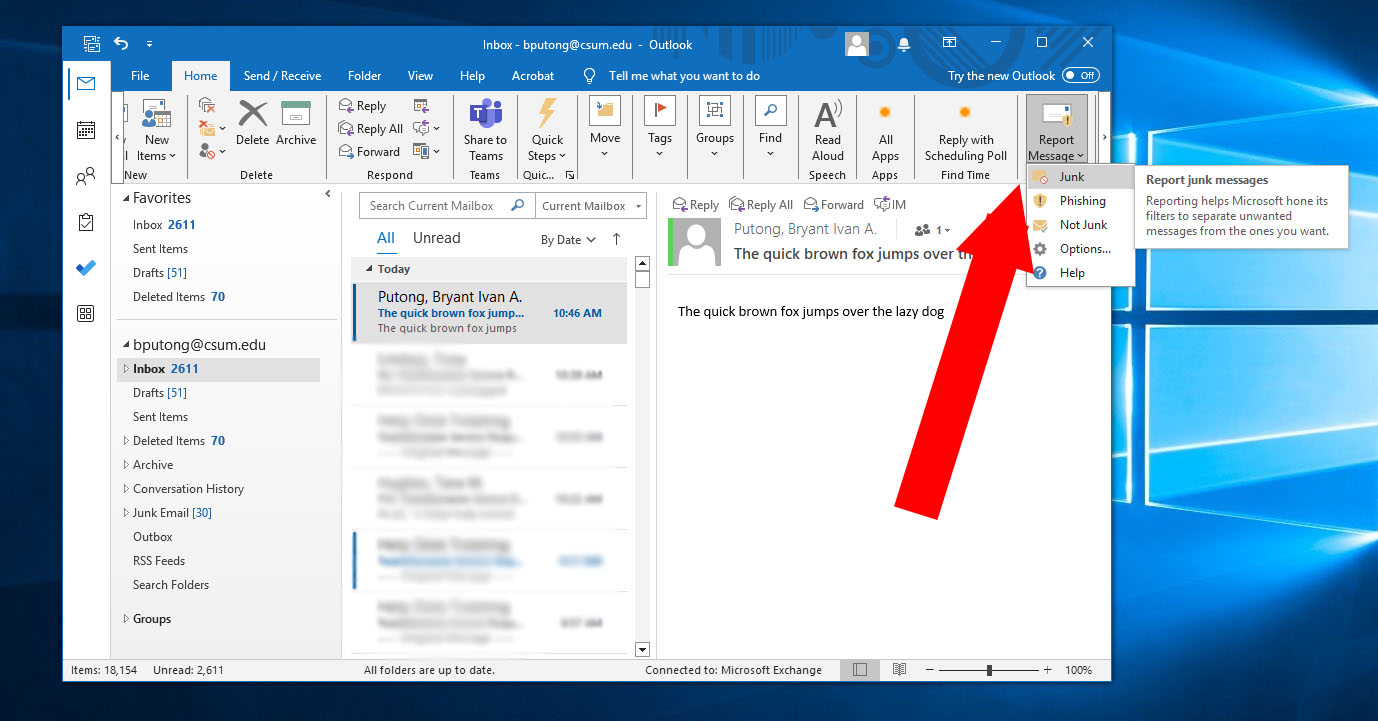This screenshot has width=1378, height=721.
Task: Reverse the sort order arrow in the message list
Action: pyautogui.click(x=616, y=239)
